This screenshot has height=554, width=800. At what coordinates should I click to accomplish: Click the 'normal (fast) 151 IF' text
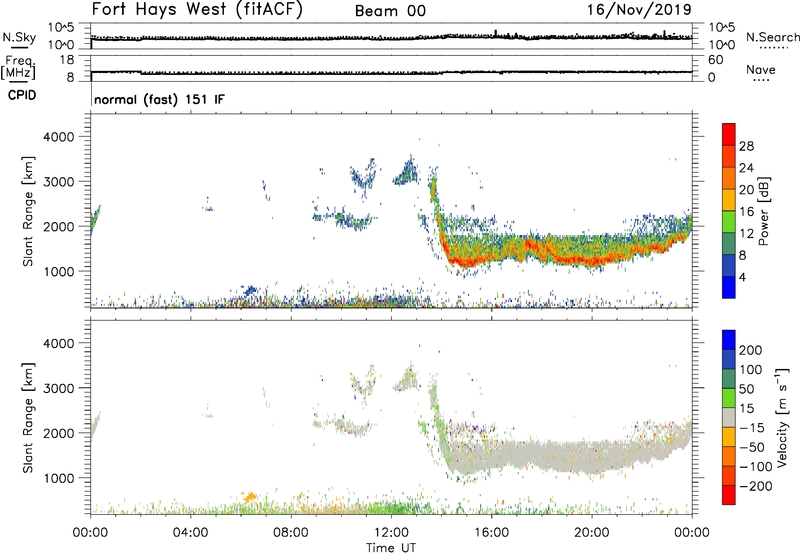click(159, 99)
